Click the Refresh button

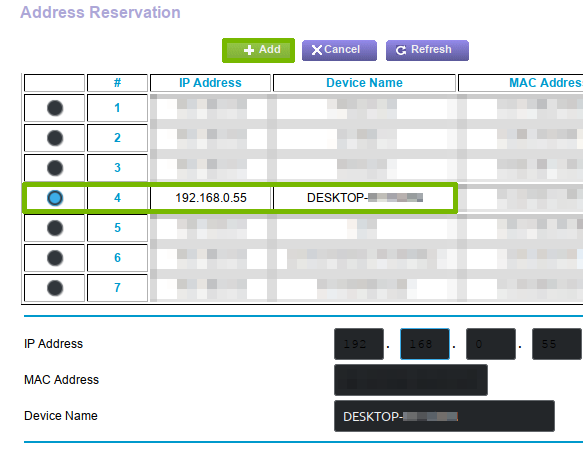pyautogui.click(x=427, y=50)
